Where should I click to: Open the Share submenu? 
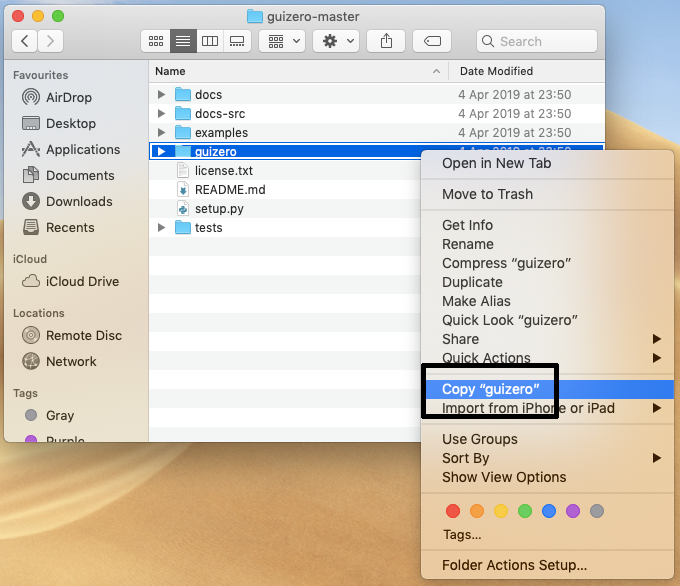pos(547,339)
